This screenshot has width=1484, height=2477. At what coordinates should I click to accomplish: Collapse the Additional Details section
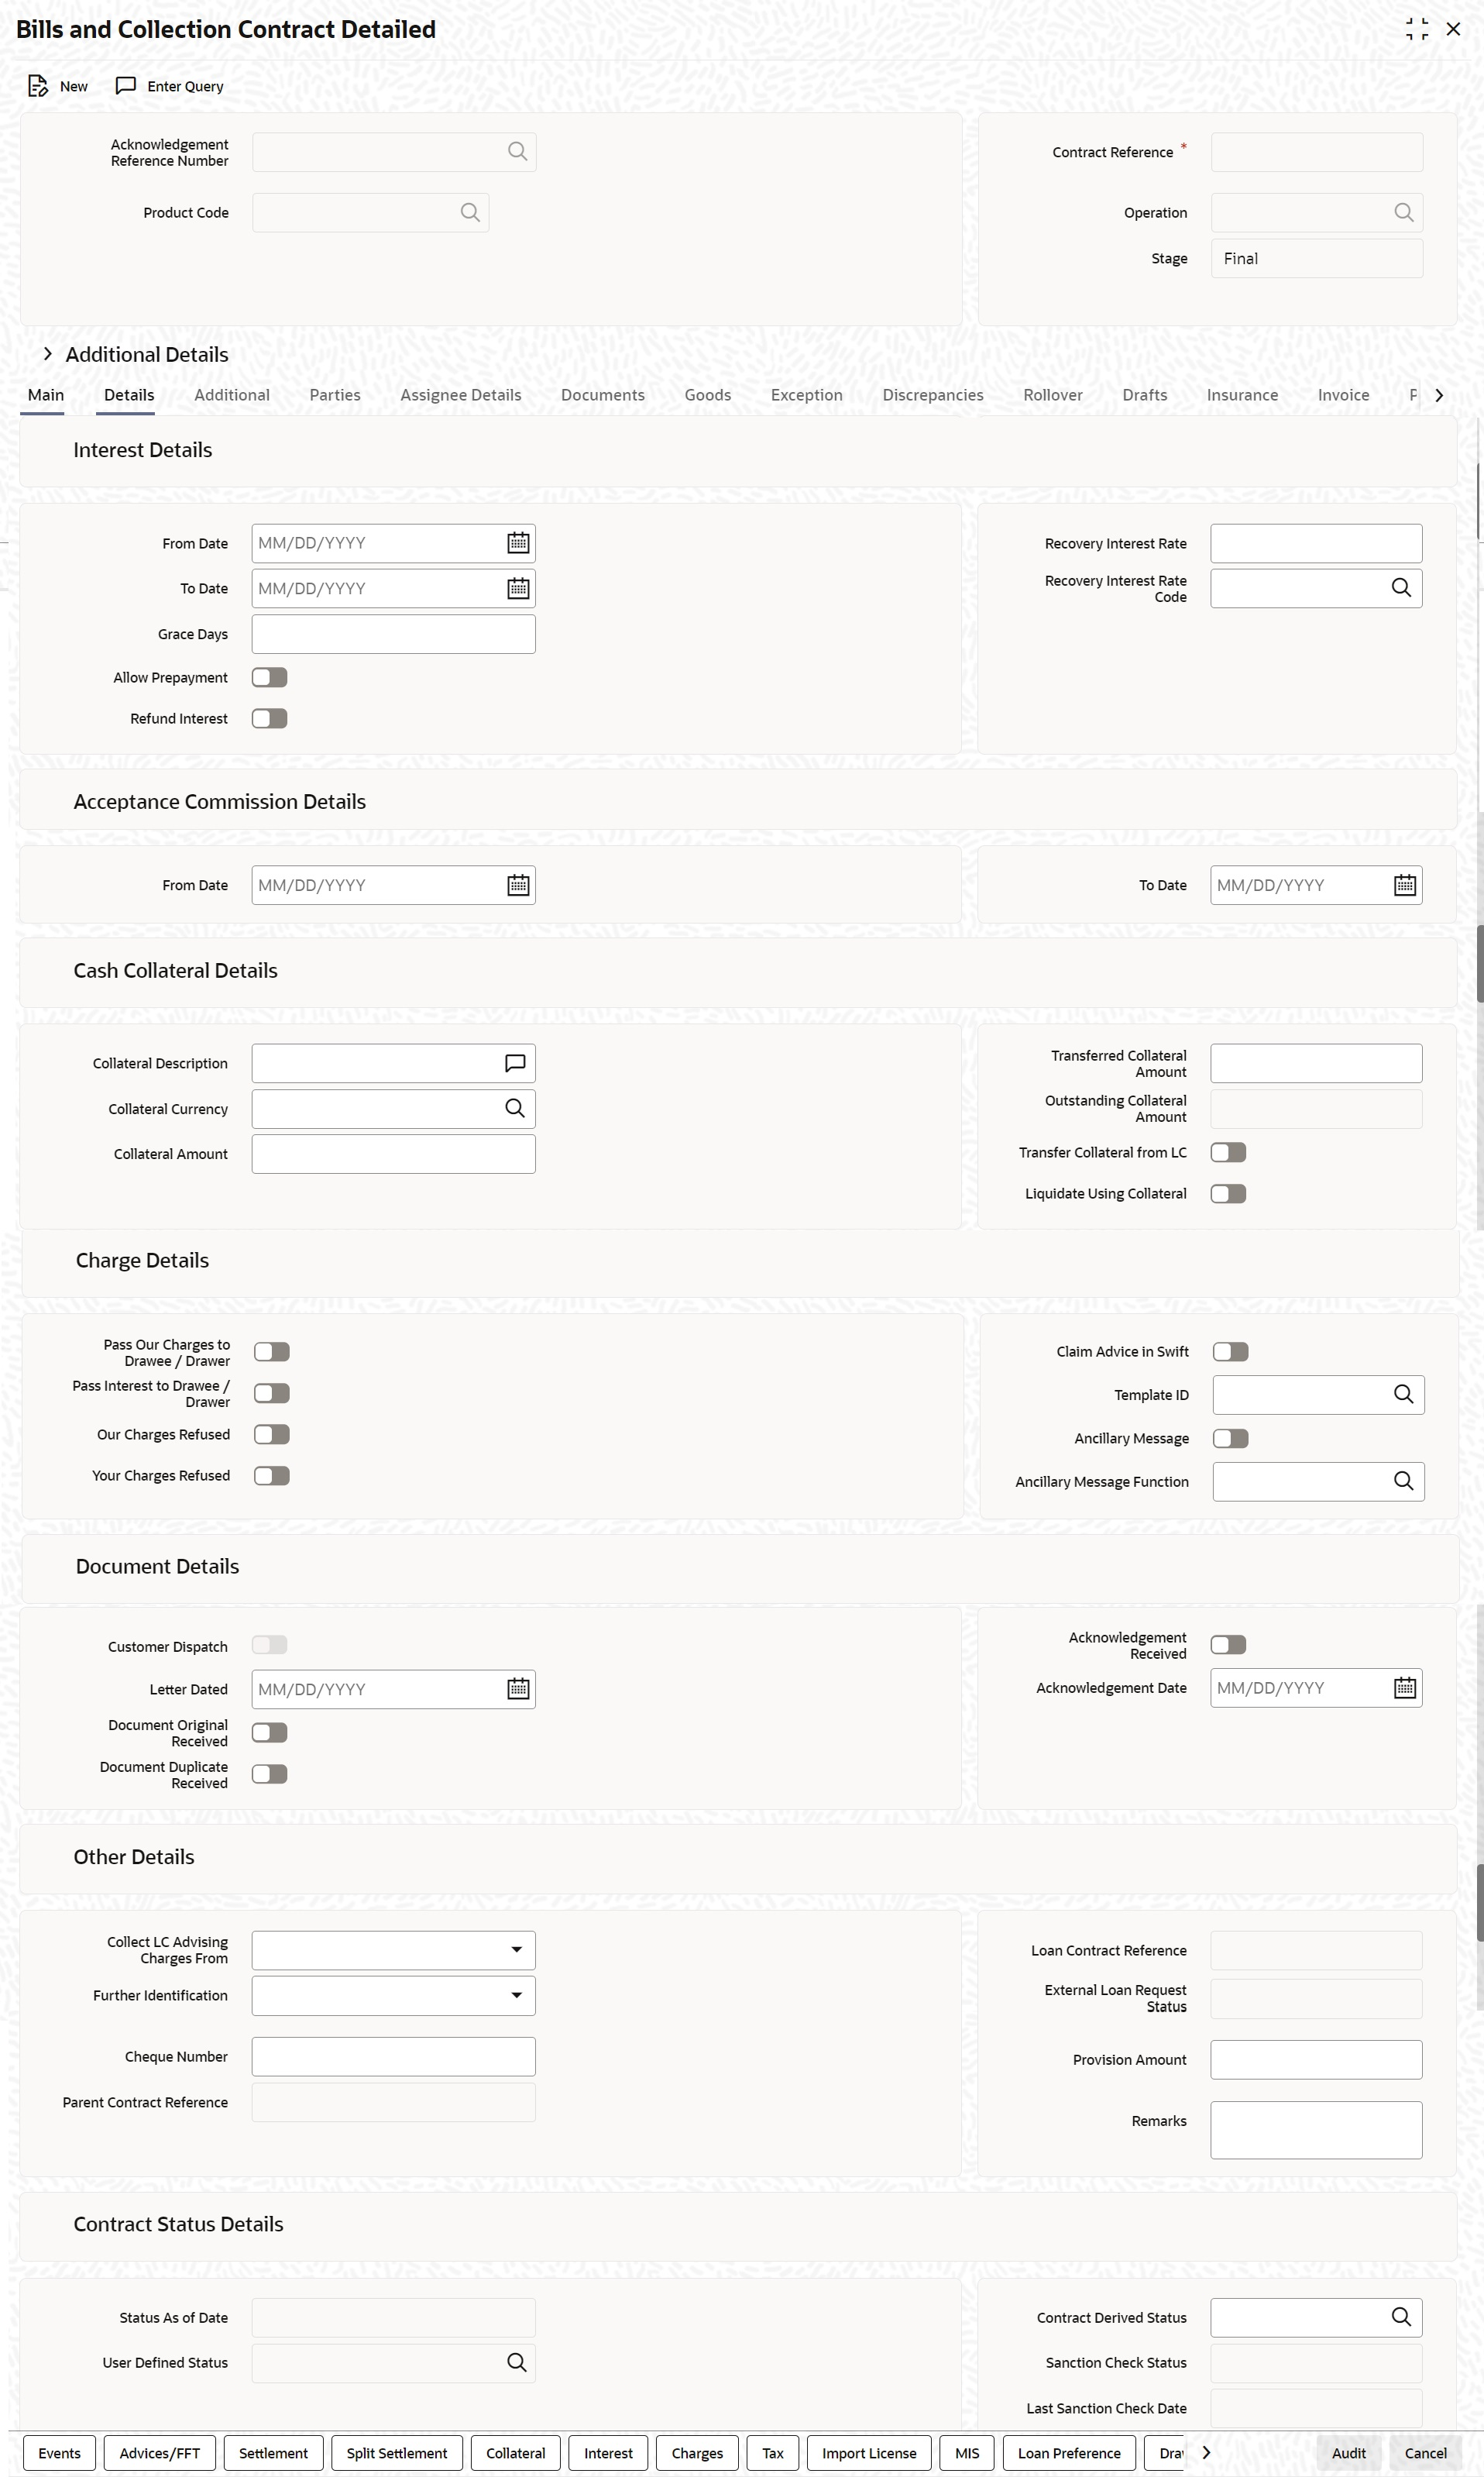[x=48, y=353]
